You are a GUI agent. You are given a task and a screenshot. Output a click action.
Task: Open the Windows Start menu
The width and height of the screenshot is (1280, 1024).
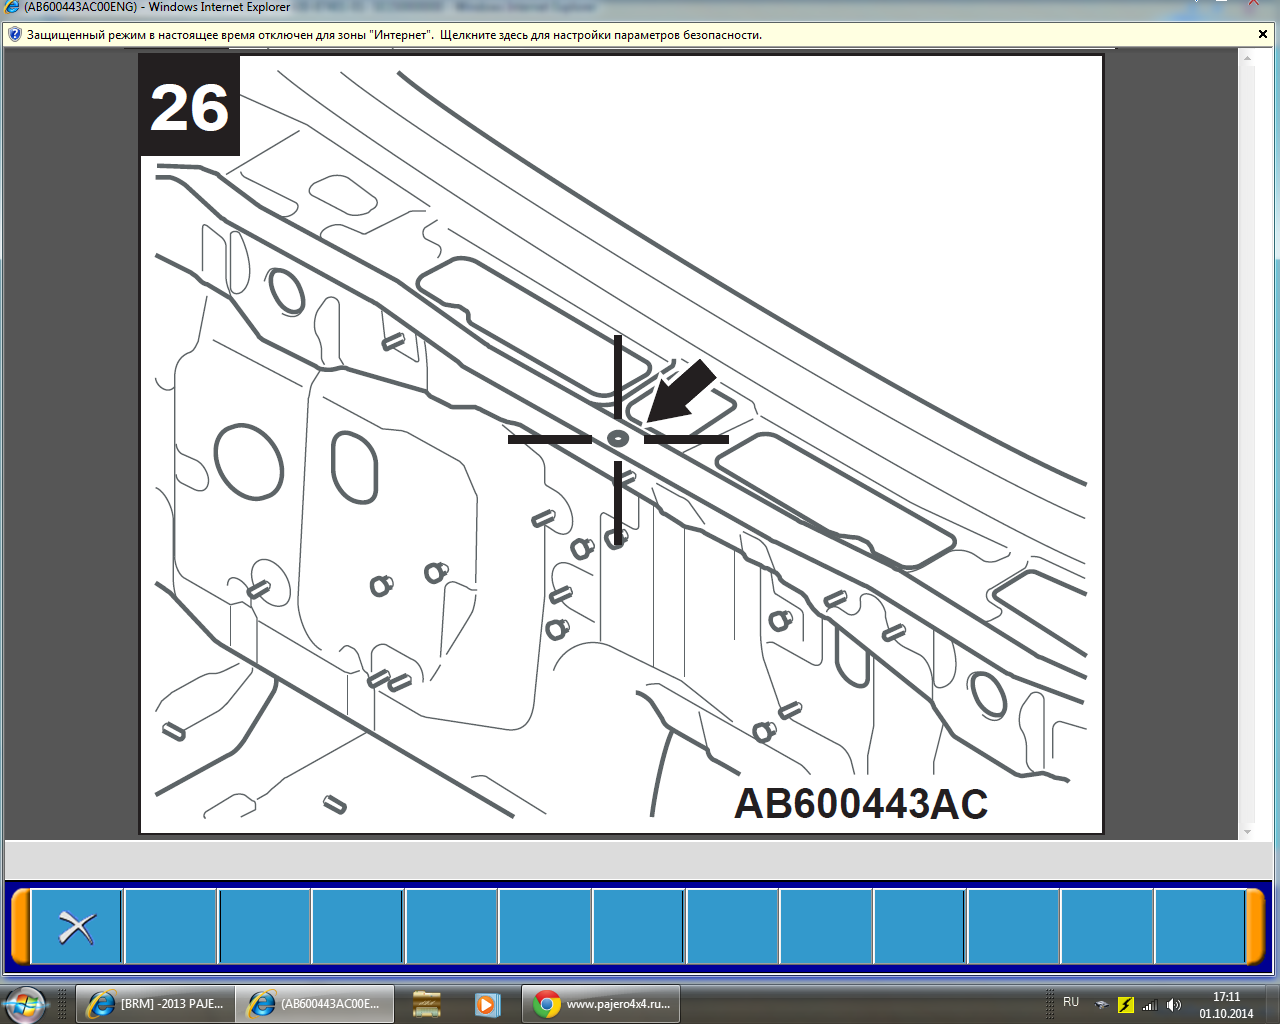coord(25,1004)
